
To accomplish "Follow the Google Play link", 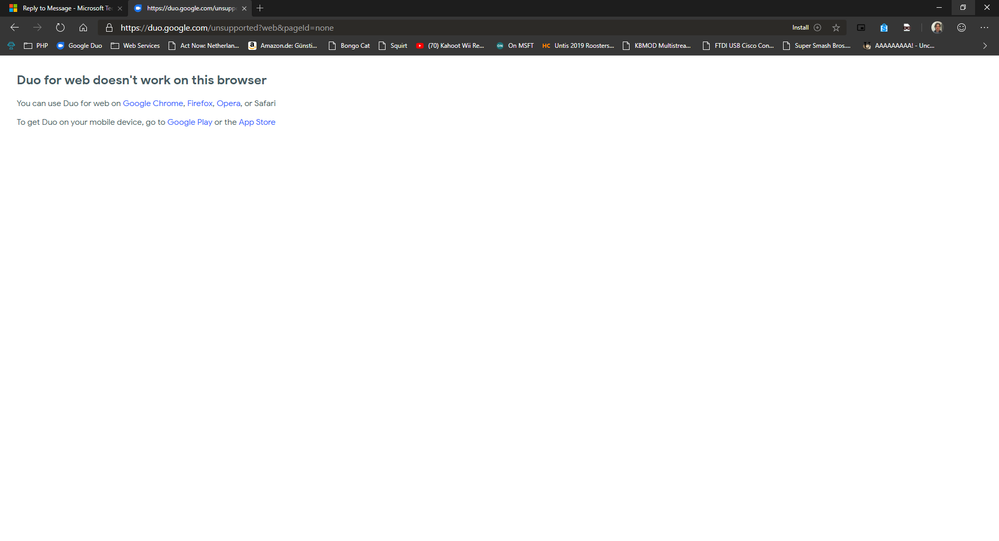I will point(190,122).
